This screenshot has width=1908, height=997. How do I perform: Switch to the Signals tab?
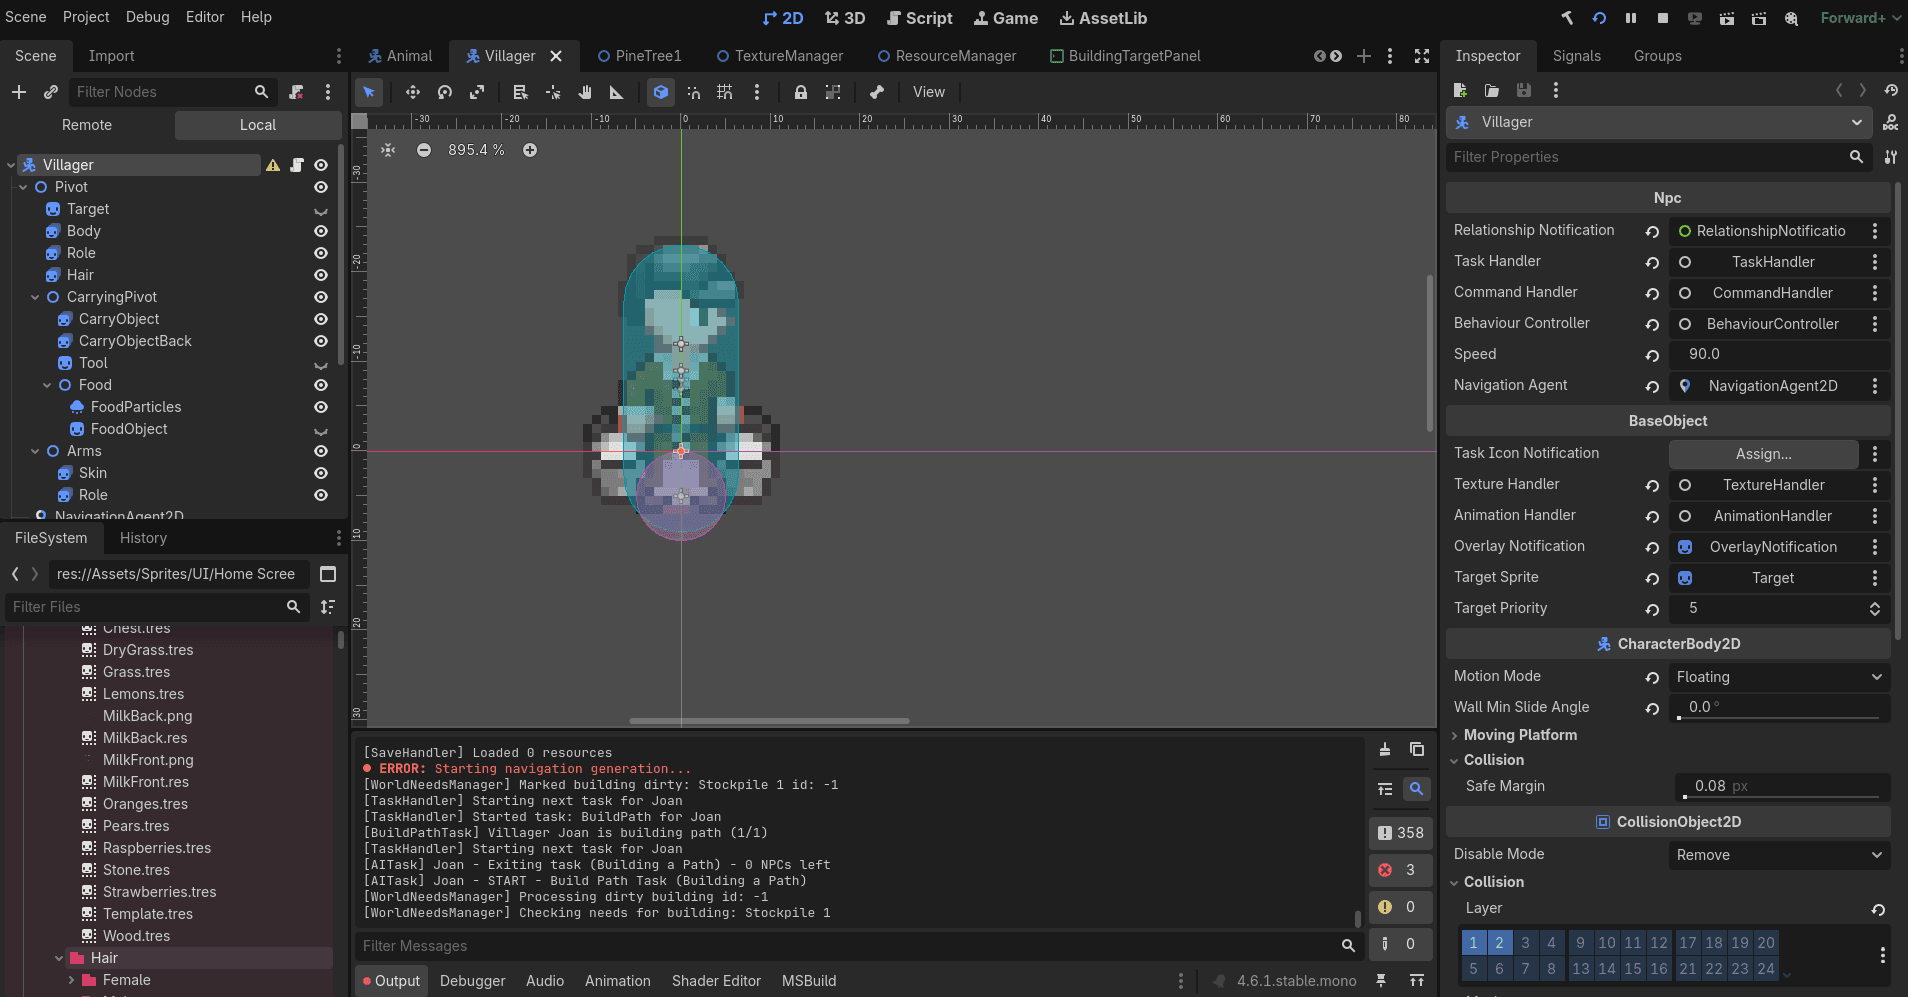1577,56
